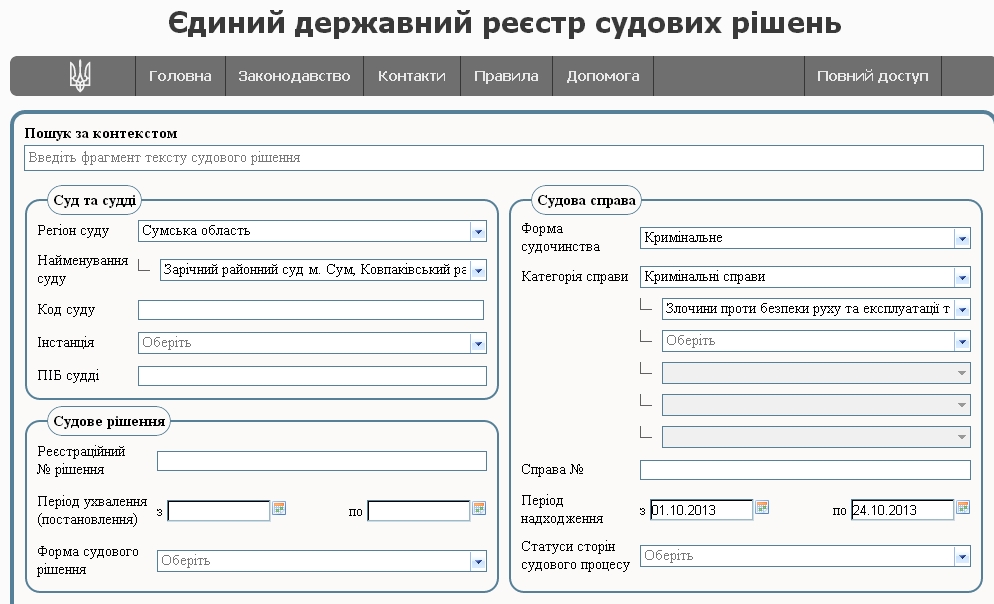The width and height of the screenshot is (994, 604).
Task: Focus the ПІБ судді input field
Action: point(312,376)
